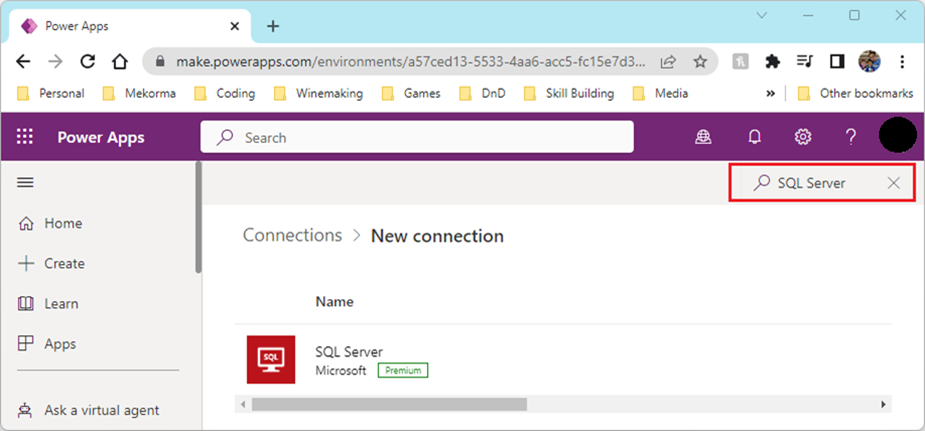This screenshot has width=925, height=431.
Task: Open the Coding bookmarks folder
Action: pos(225,93)
